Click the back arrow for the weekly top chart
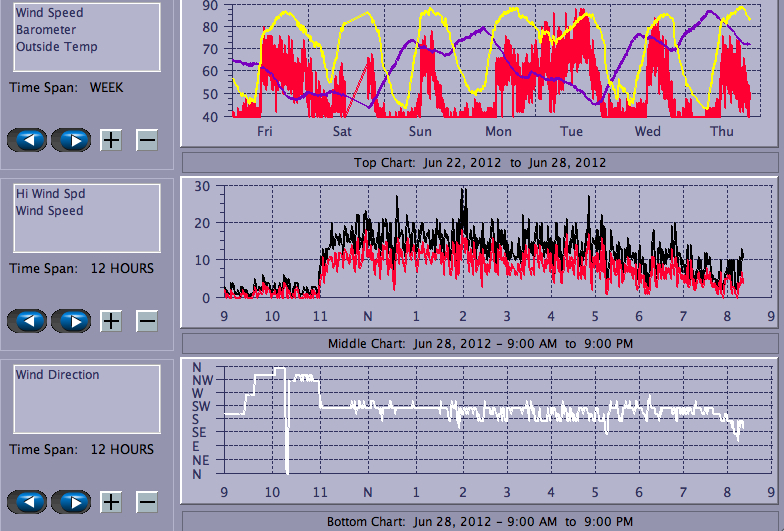Viewport: 784px width, 531px height. tap(27, 140)
